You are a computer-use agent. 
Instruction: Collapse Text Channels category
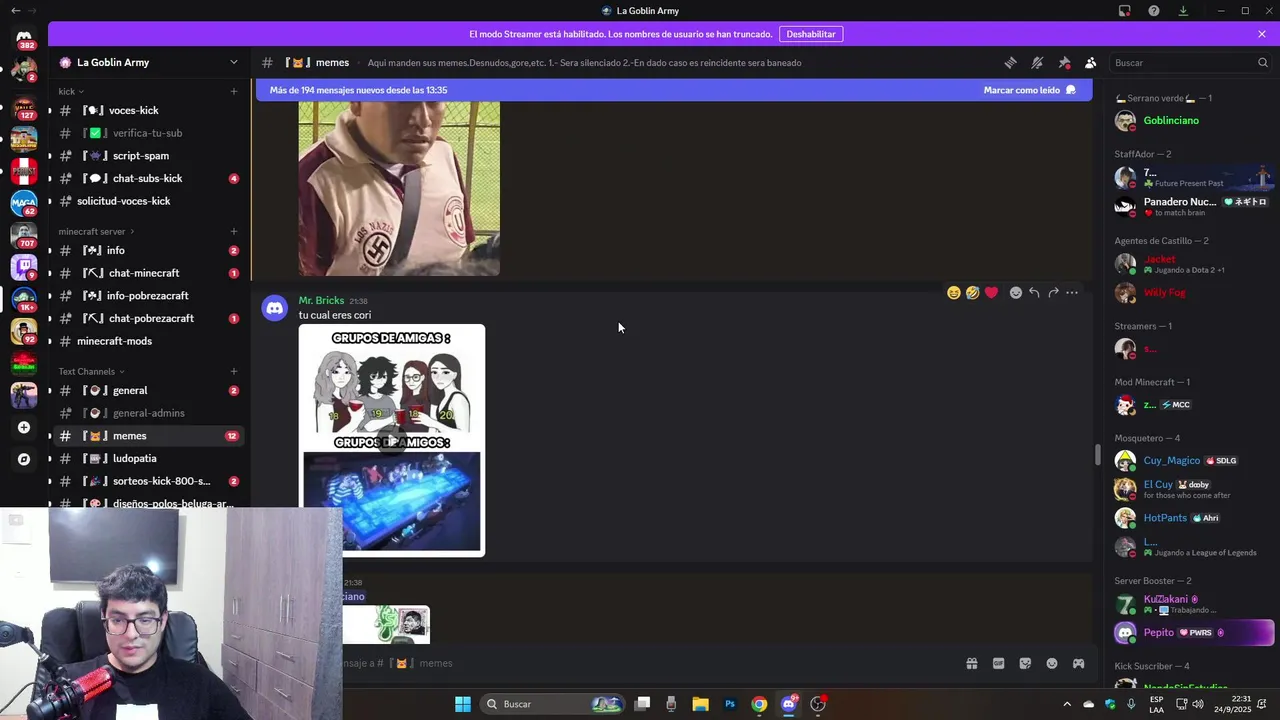[x=90, y=371]
